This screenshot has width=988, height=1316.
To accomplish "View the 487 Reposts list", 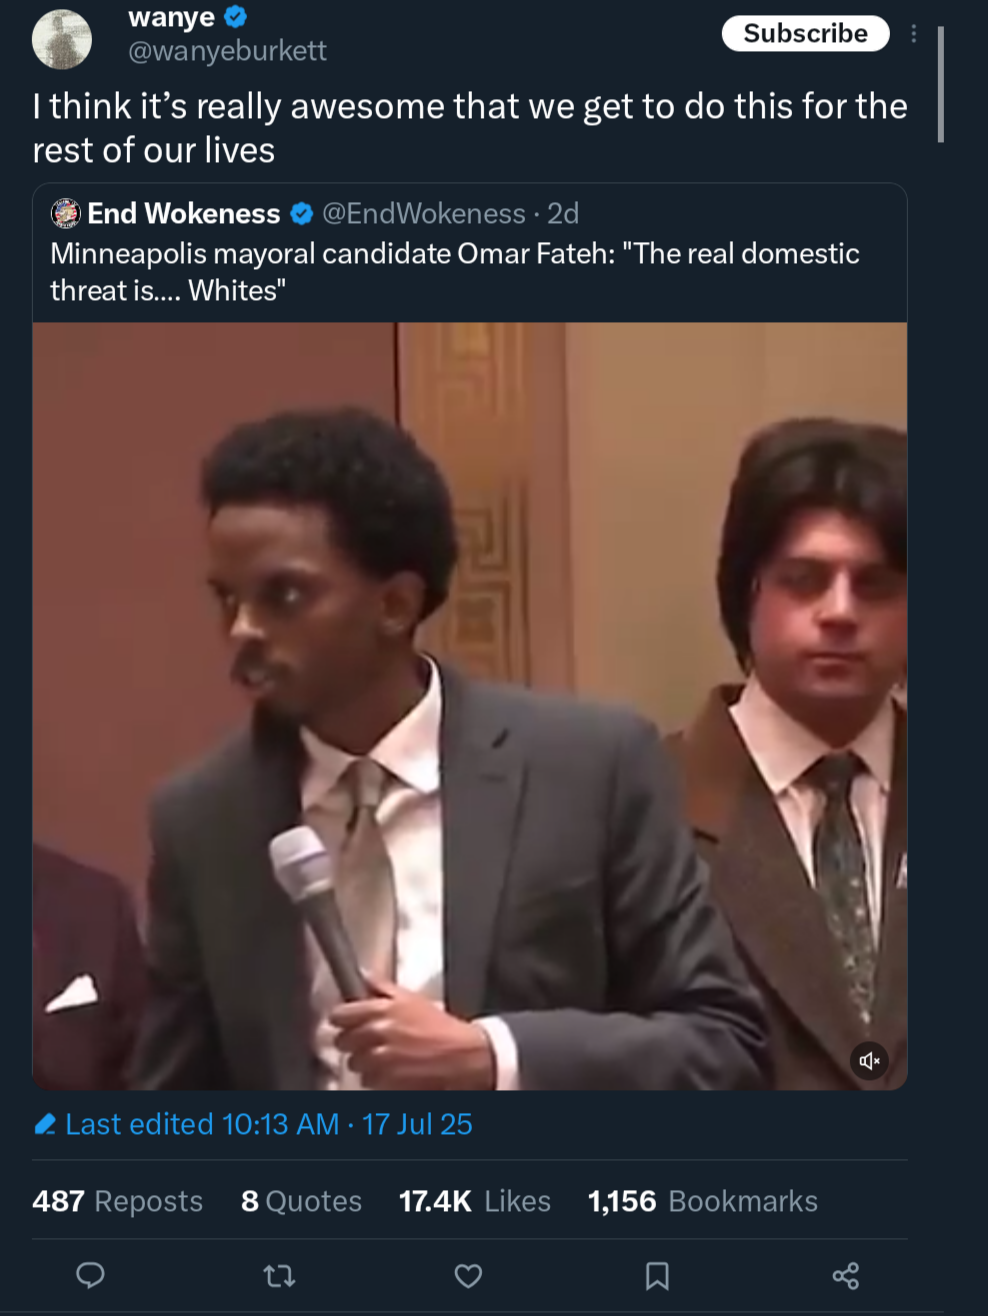I will point(117,1201).
